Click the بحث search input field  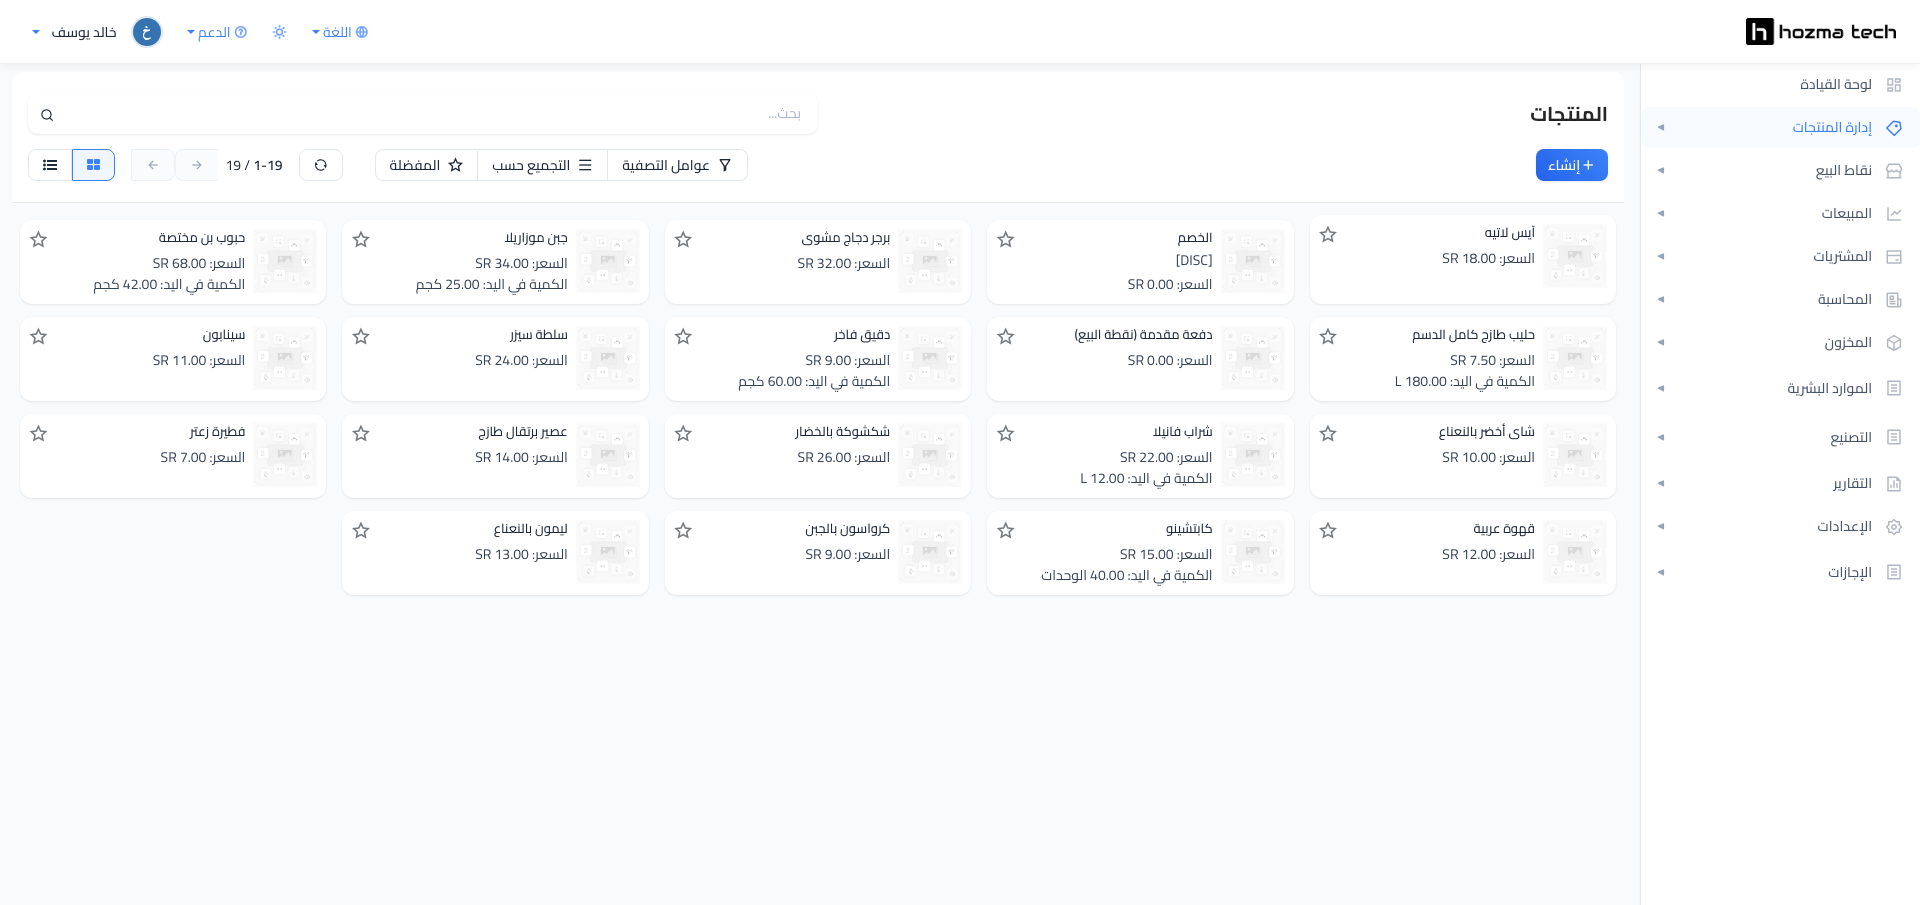pyautogui.click(x=423, y=114)
